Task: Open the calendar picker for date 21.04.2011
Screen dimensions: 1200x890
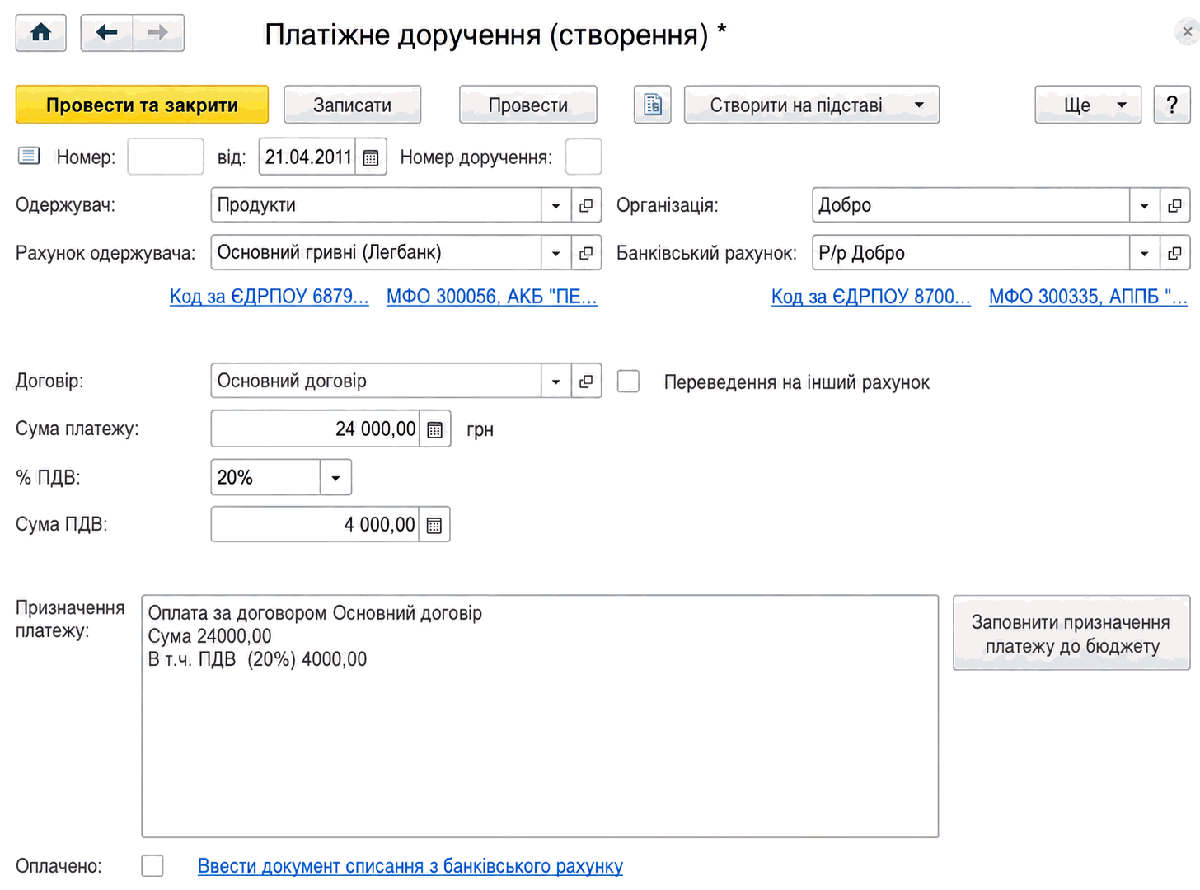Action: point(371,157)
